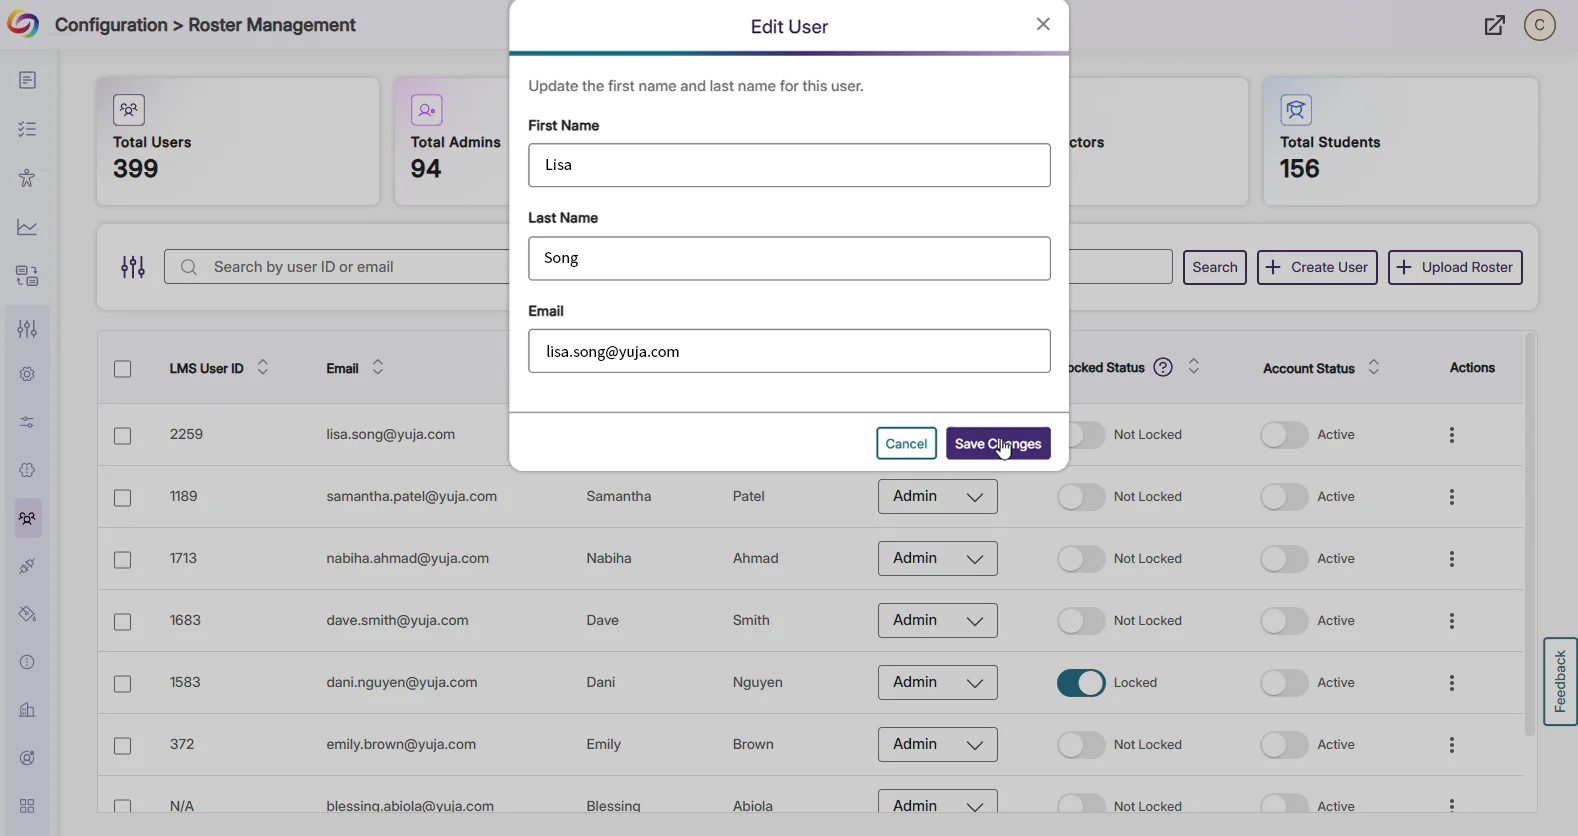Click the user avatar "C" icon

point(1539,26)
